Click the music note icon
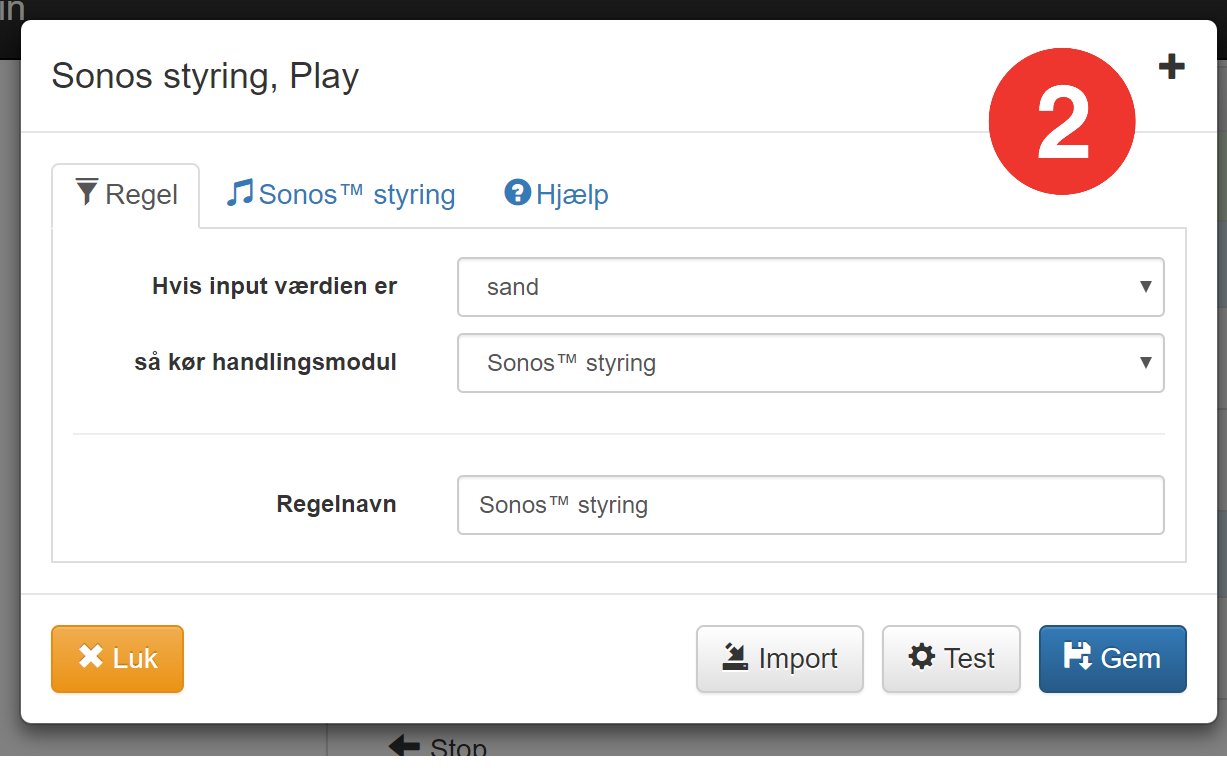Image resolution: width=1227 pixels, height=768 pixels. click(x=239, y=192)
